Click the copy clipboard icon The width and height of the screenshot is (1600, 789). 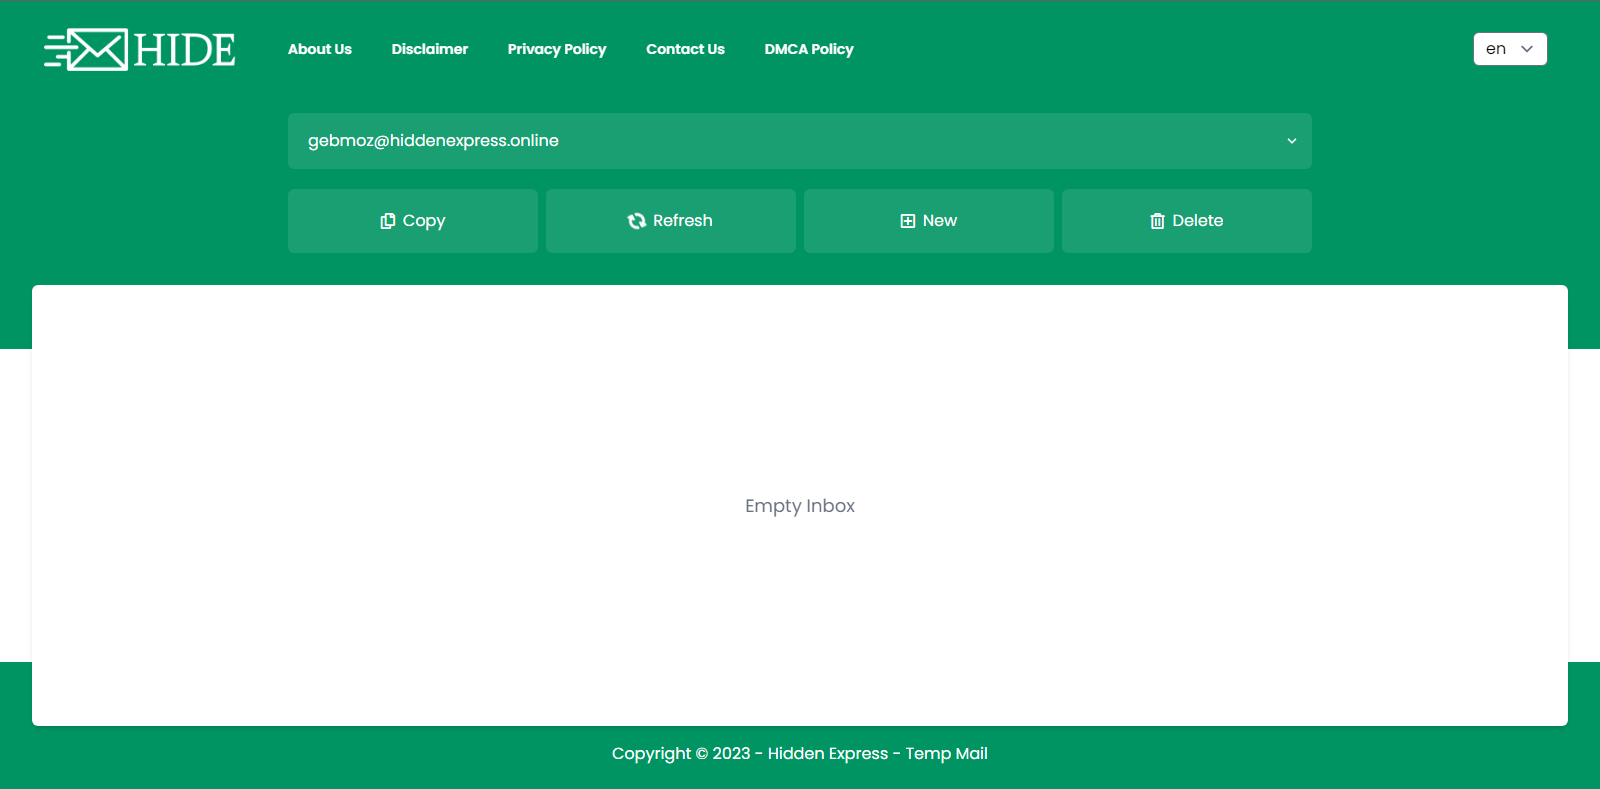click(388, 221)
